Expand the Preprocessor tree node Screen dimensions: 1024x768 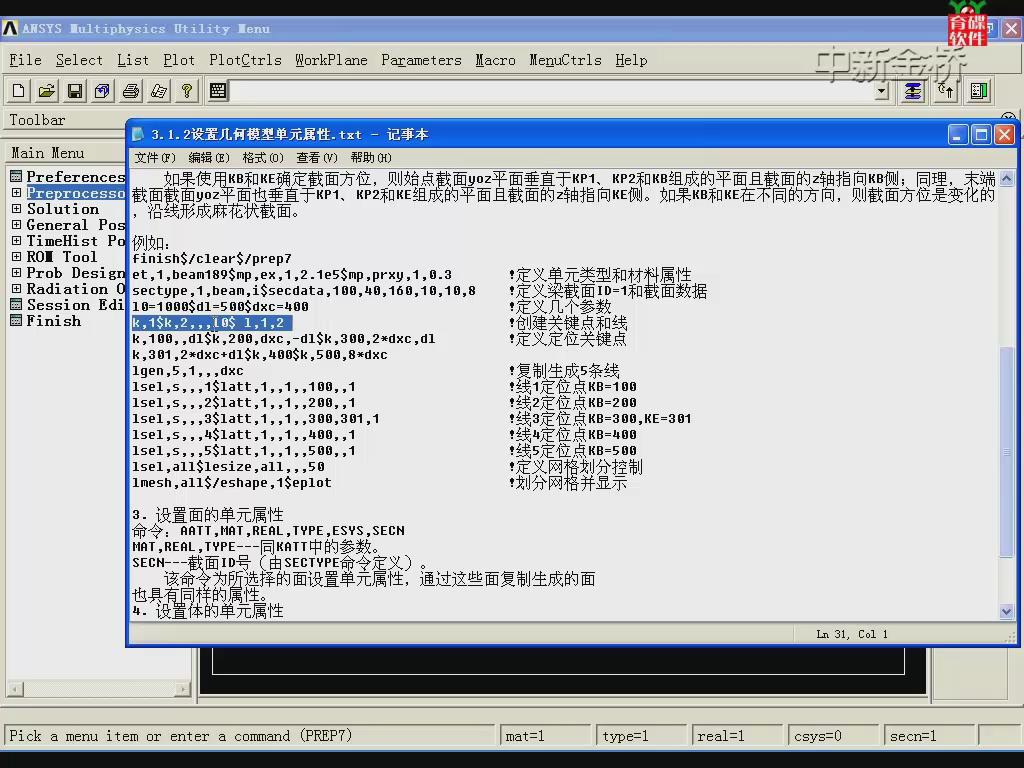16,193
